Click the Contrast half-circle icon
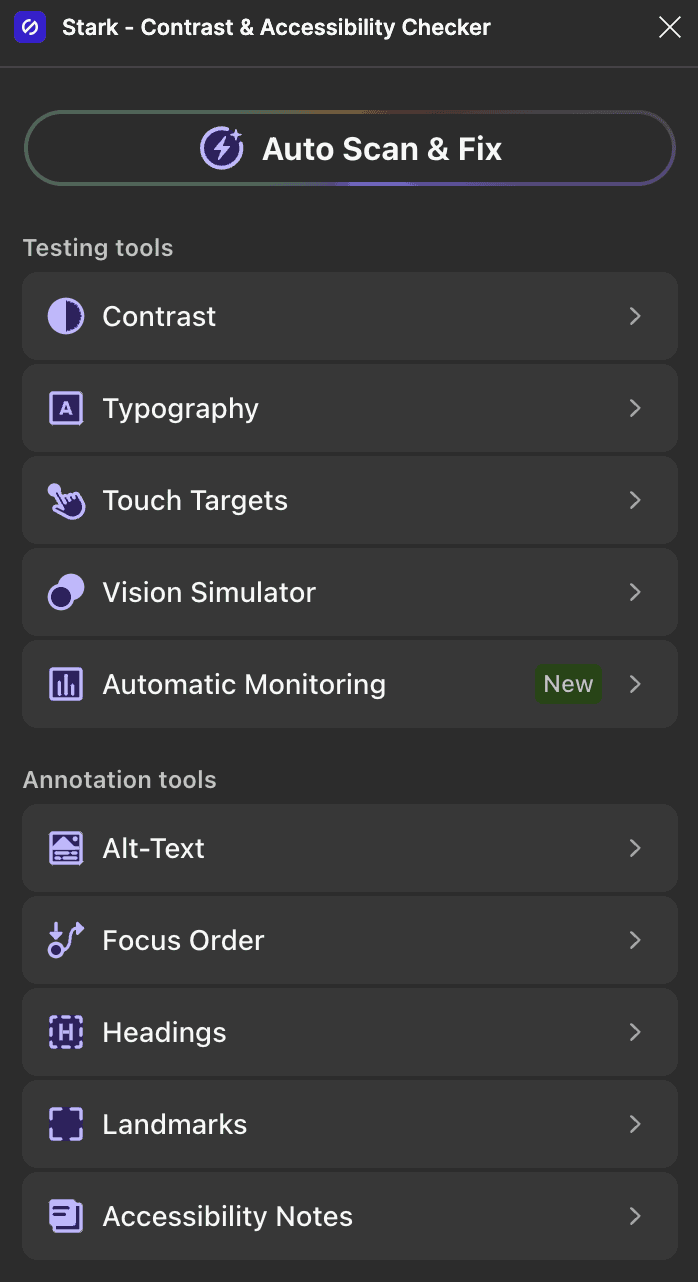698x1282 pixels. 66,316
